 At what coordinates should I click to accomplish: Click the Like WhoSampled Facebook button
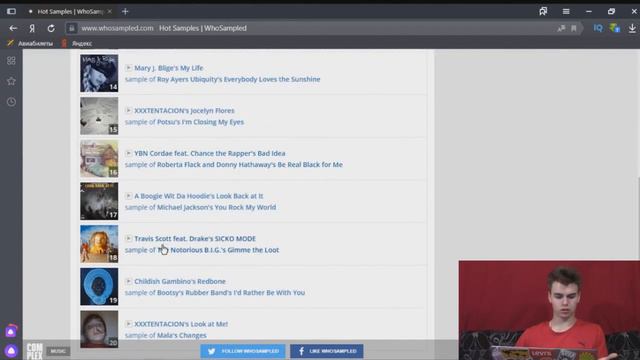pyautogui.click(x=327, y=351)
